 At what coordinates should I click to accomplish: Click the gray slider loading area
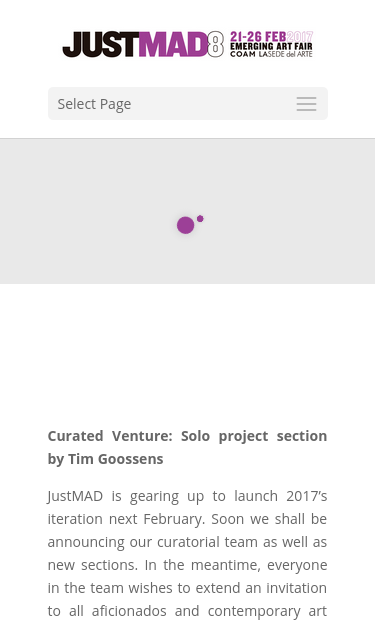pyautogui.click(x=188, y=211)
